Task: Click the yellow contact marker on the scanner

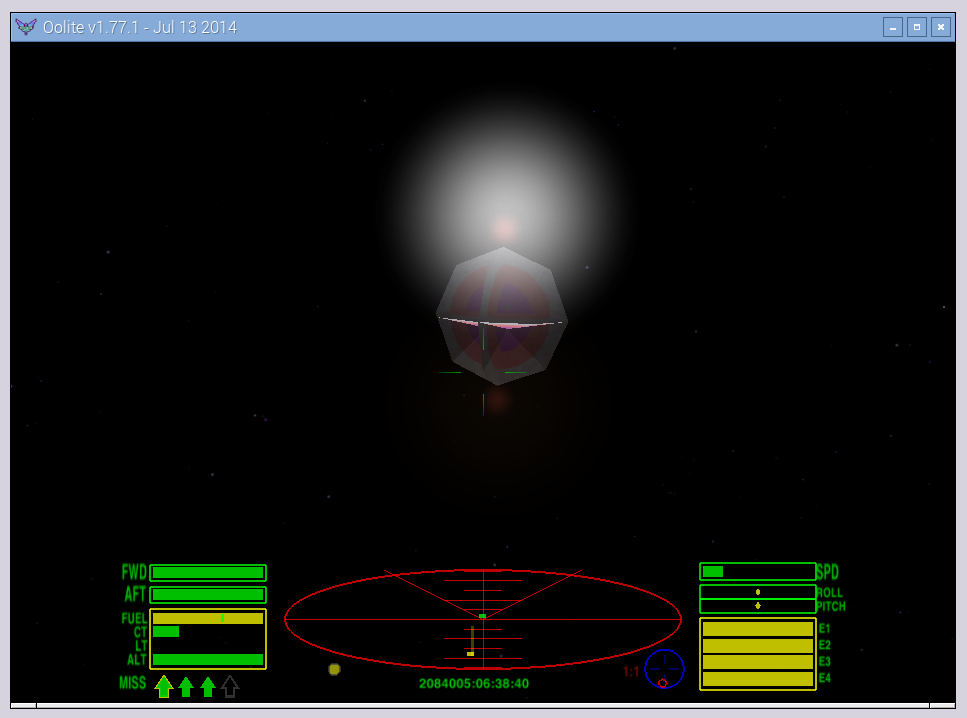Action: [471, 653]
